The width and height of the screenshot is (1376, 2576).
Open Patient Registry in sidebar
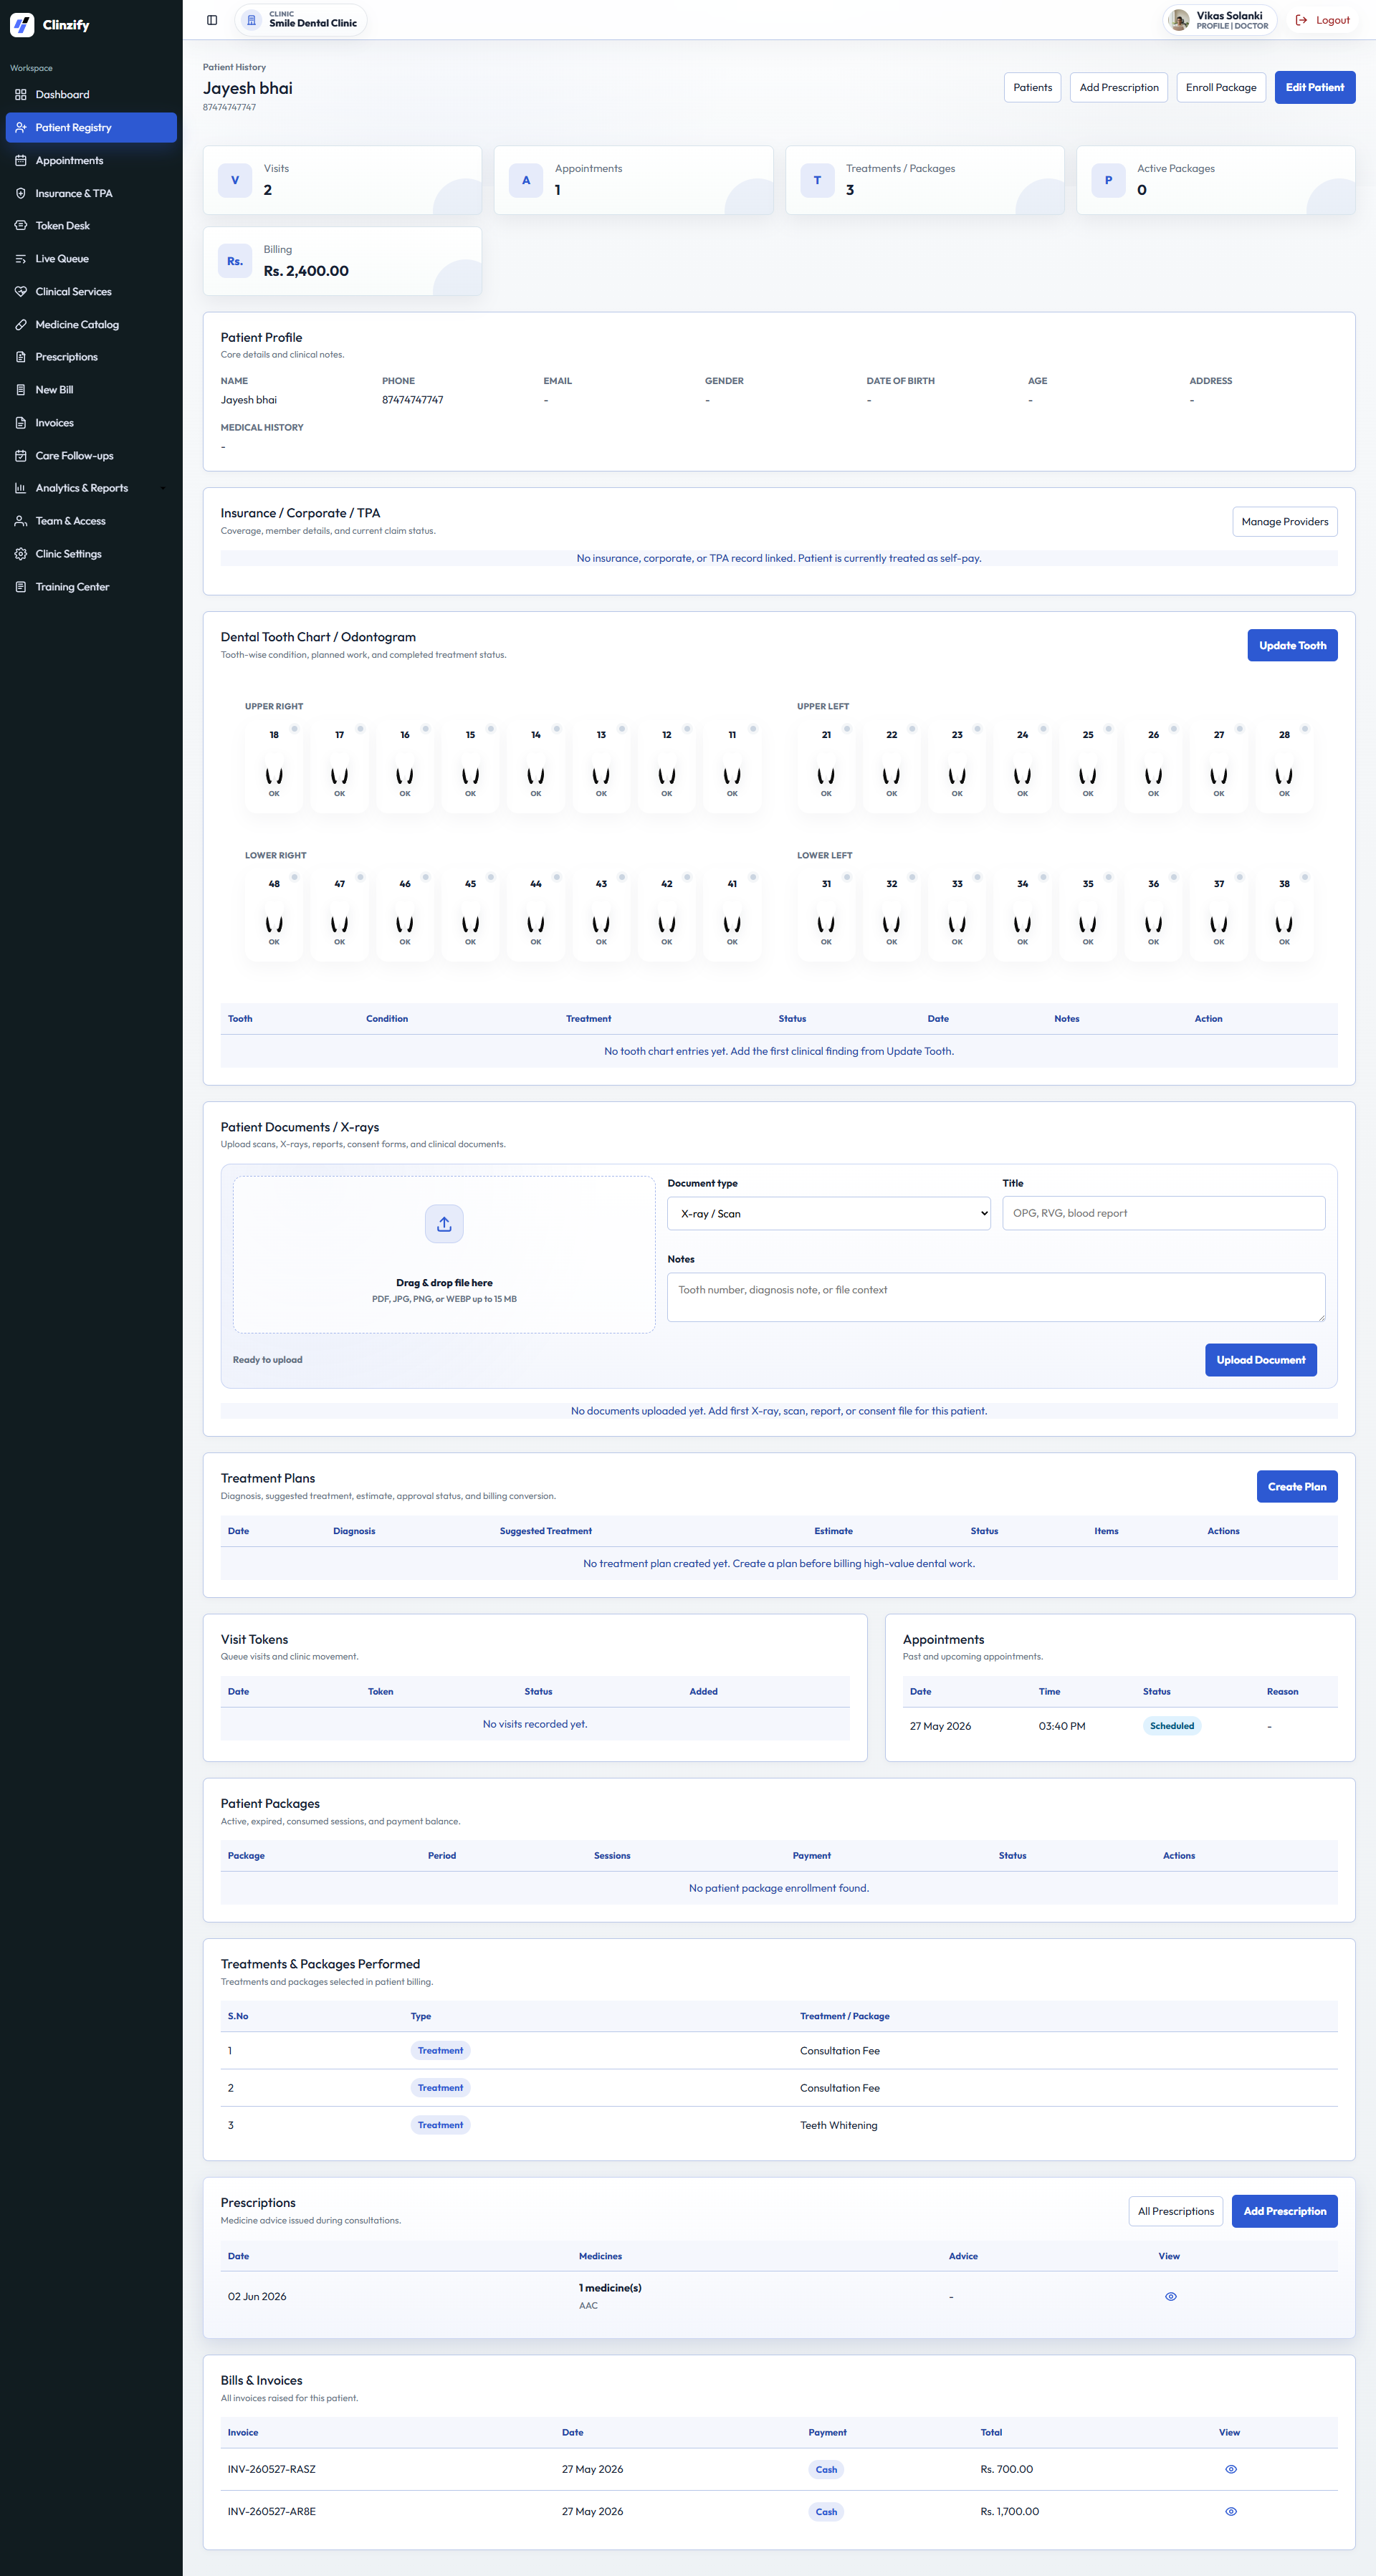tap(91, 128)
